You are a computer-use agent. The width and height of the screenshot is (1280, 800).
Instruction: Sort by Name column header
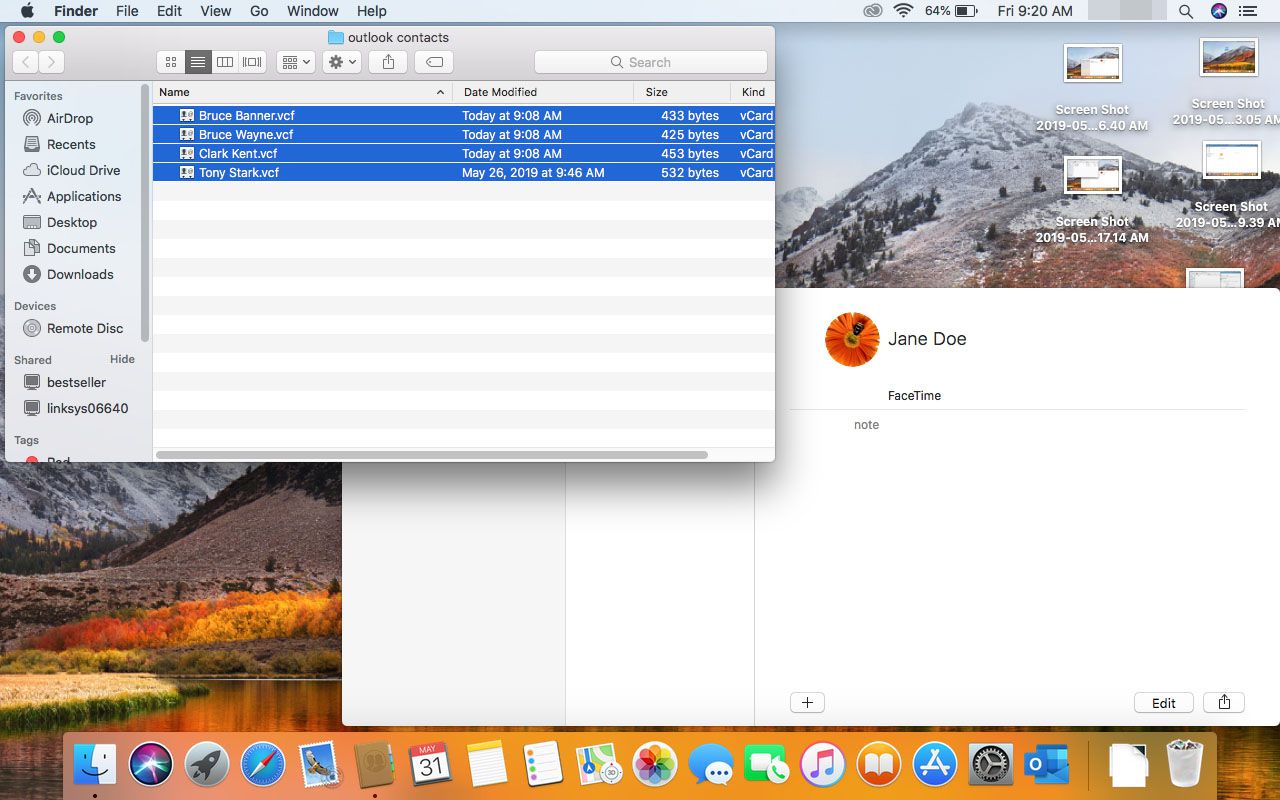302,92
